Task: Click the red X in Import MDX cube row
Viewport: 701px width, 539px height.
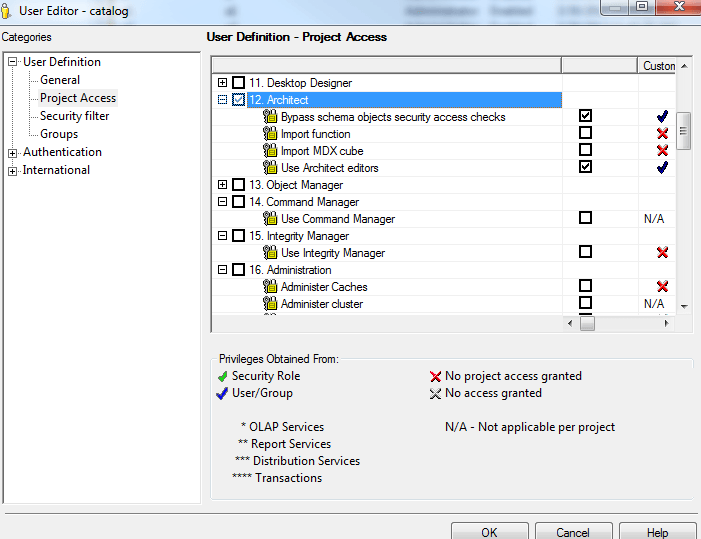Action: pyautogui.click(x=662, y=150)
